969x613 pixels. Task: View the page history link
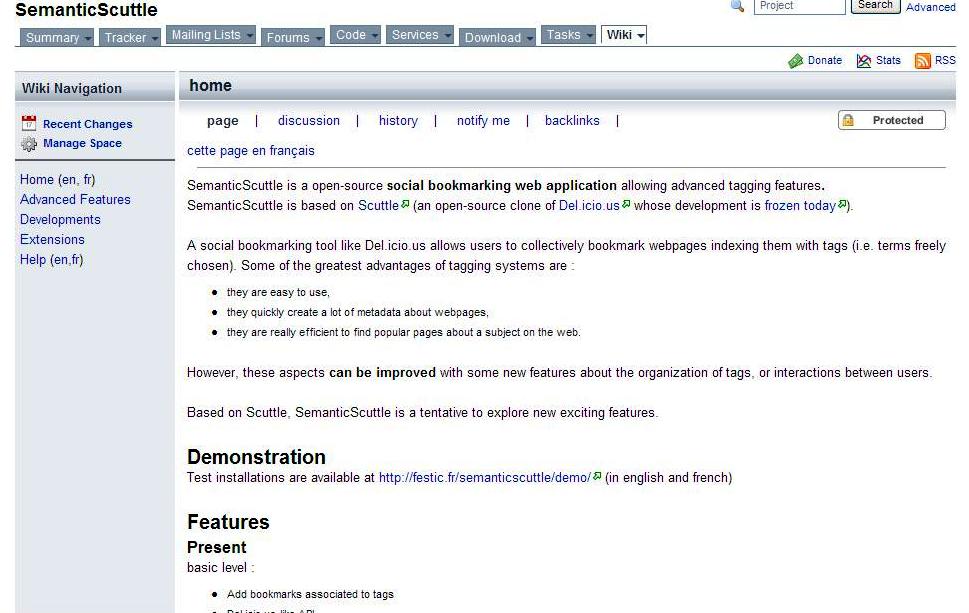coord(398,121)
